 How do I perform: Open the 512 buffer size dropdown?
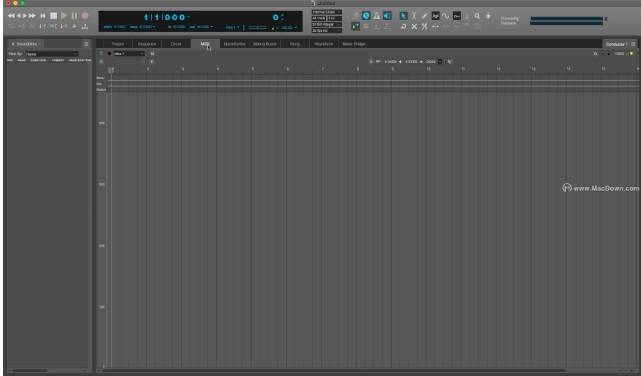click(x=334, y=18)
